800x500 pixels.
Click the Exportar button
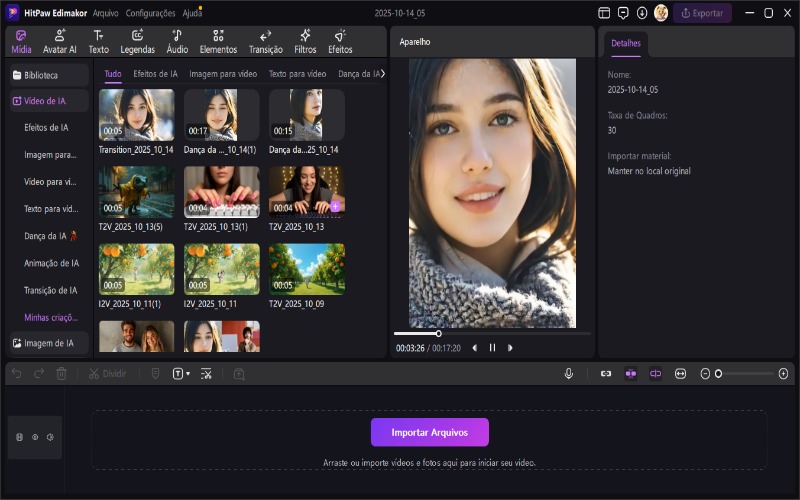(702, 13)
